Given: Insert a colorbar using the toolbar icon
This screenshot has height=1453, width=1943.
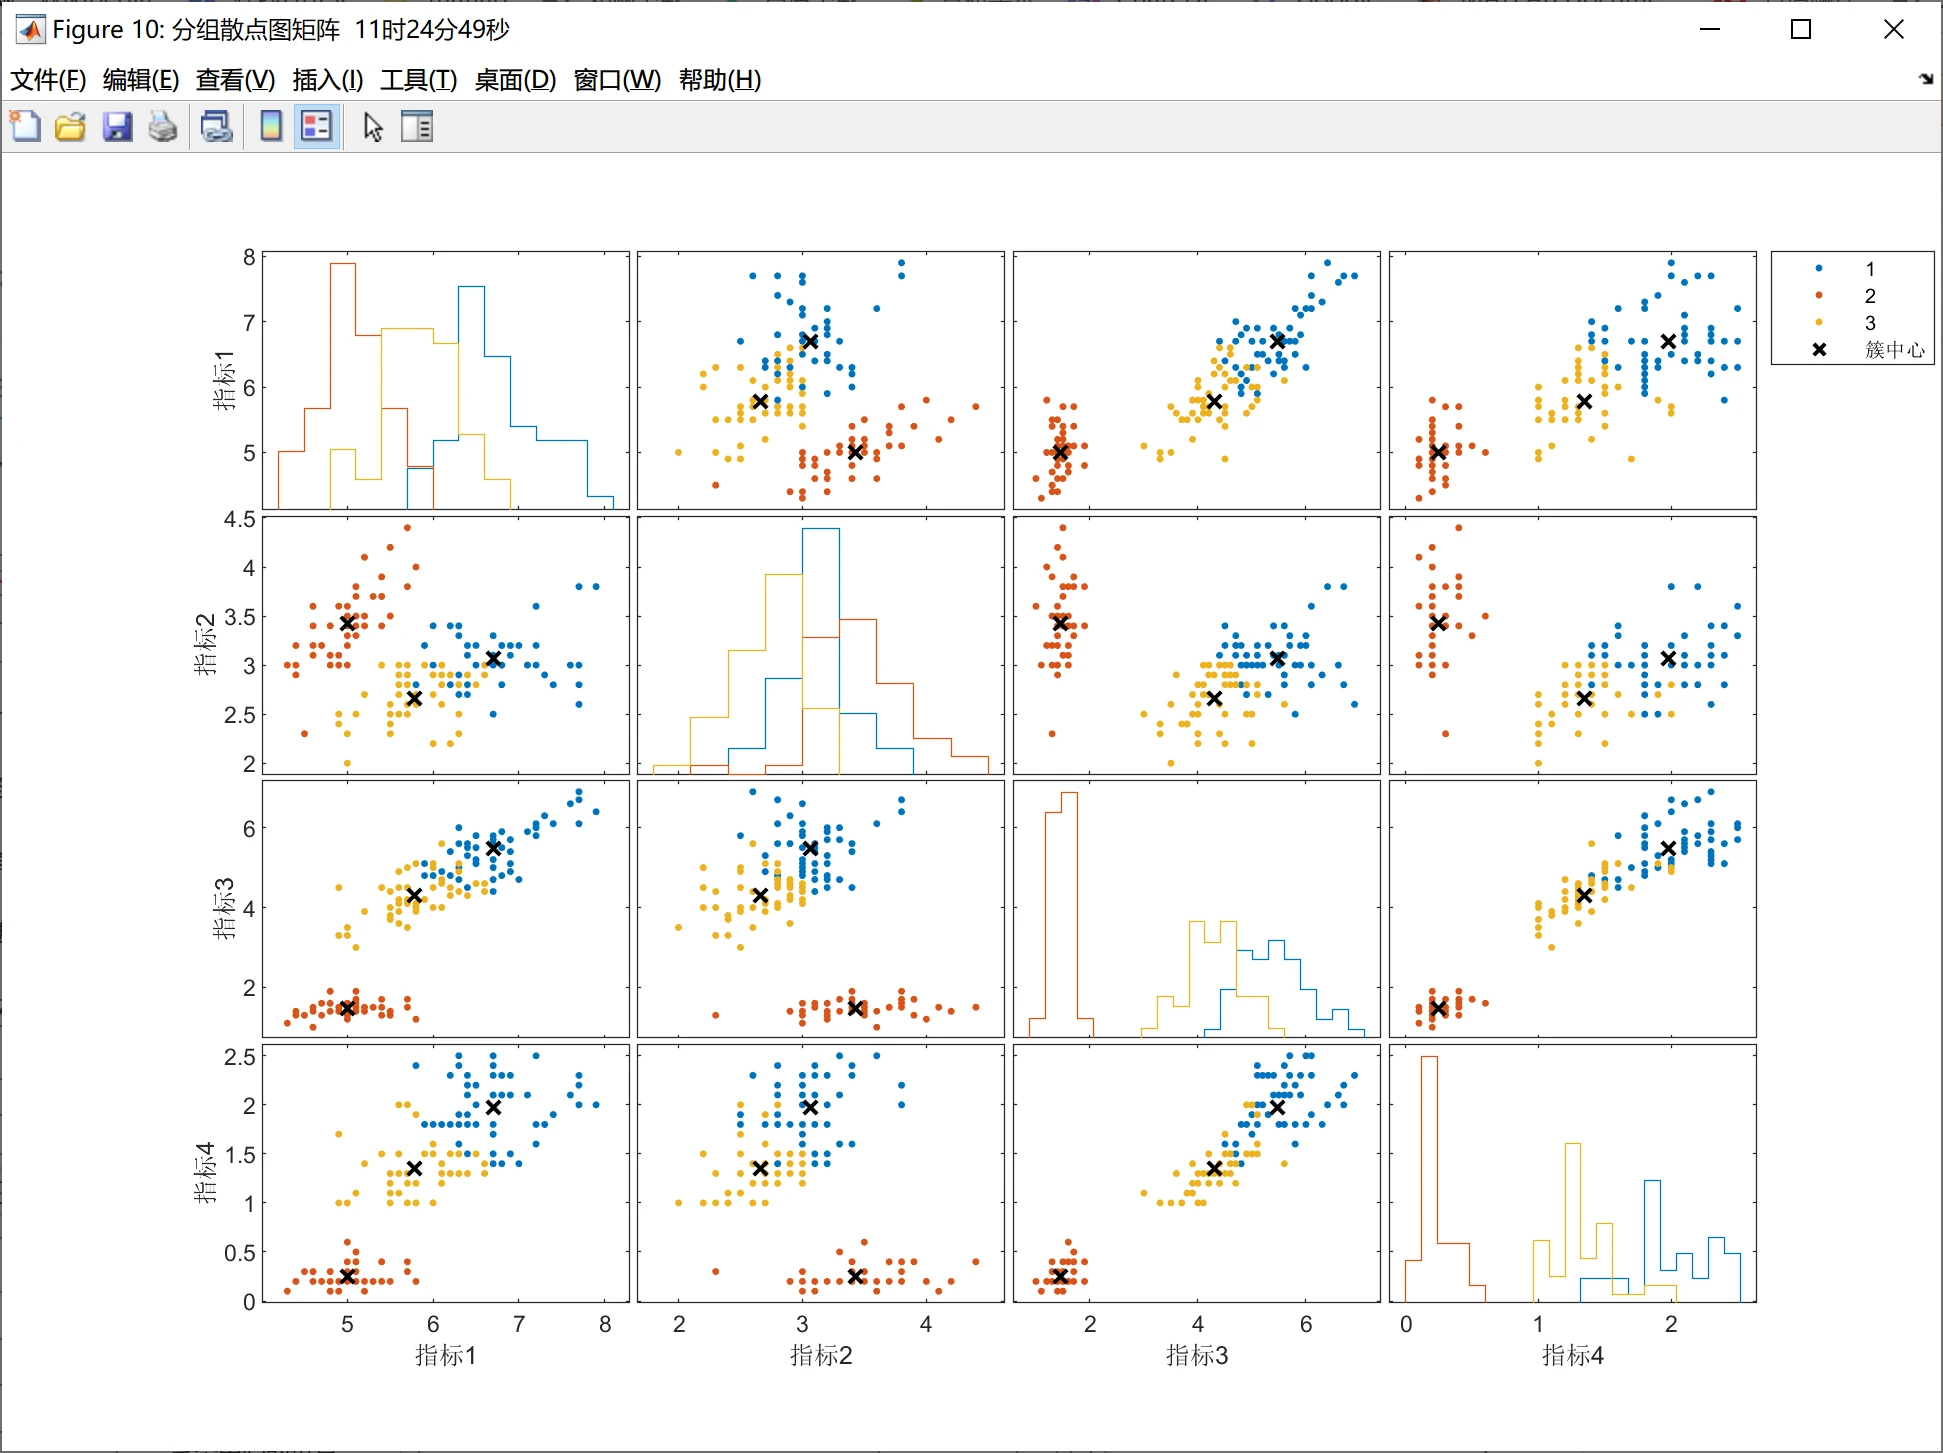Looking at the screenshot, I should [x=270, y=127].
